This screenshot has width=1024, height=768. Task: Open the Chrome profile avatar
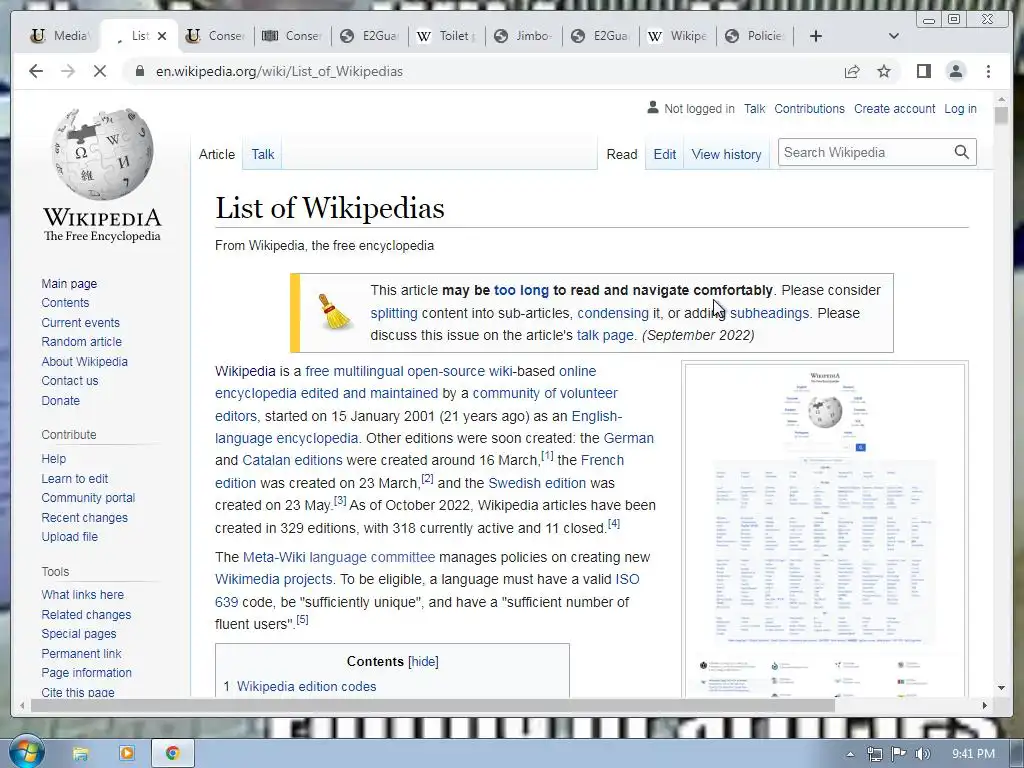click(955, 71)
